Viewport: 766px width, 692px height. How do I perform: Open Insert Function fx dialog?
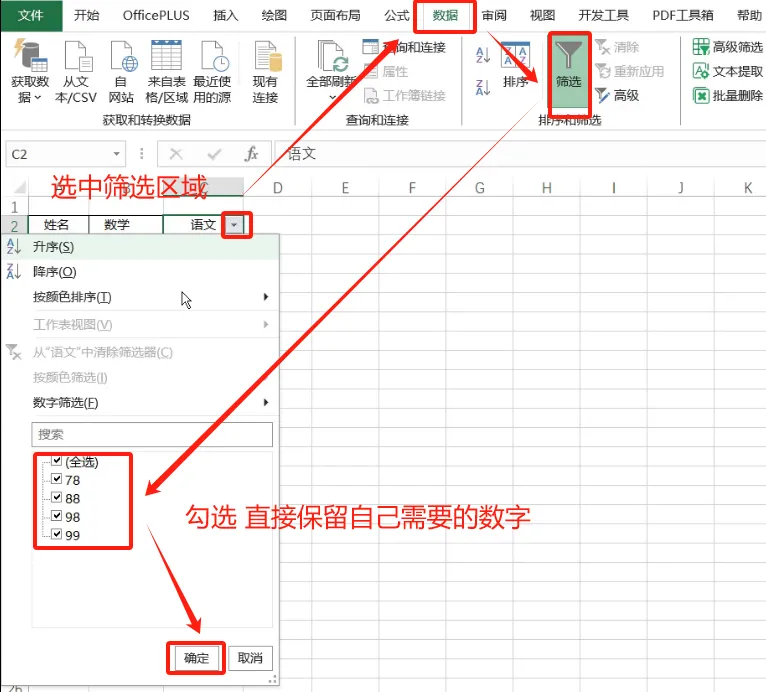(251, 154)
